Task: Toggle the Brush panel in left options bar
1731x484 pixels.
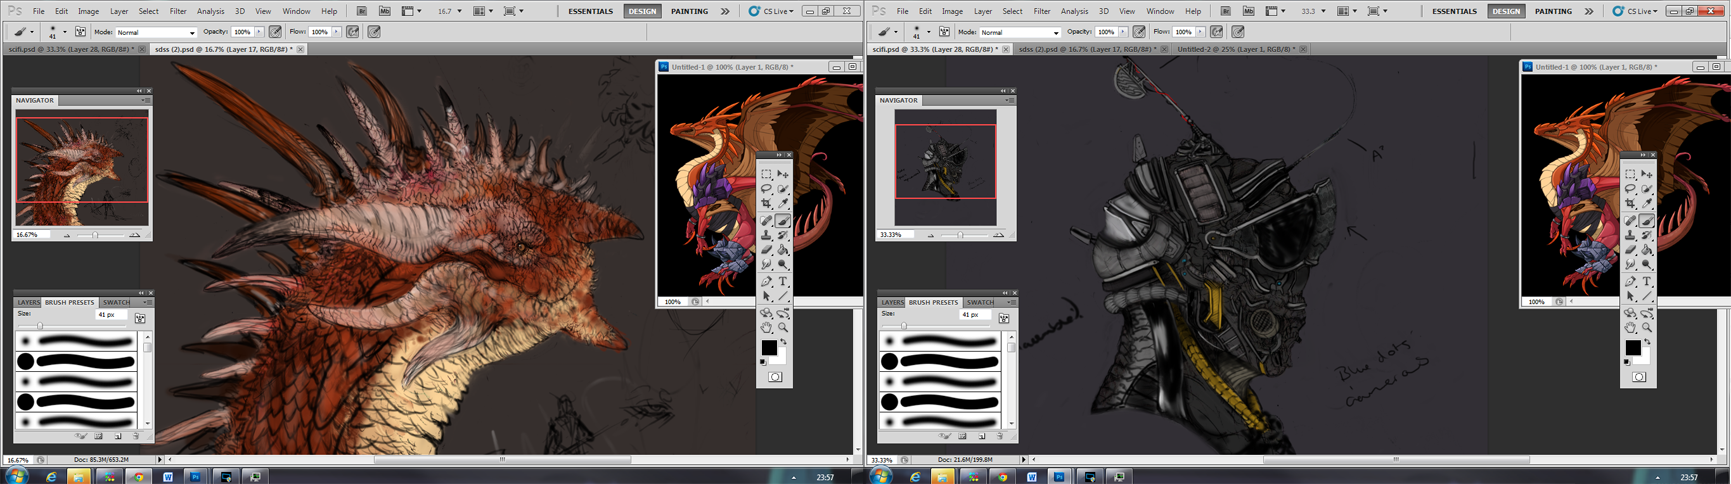Action: click(x=80, y=32)
